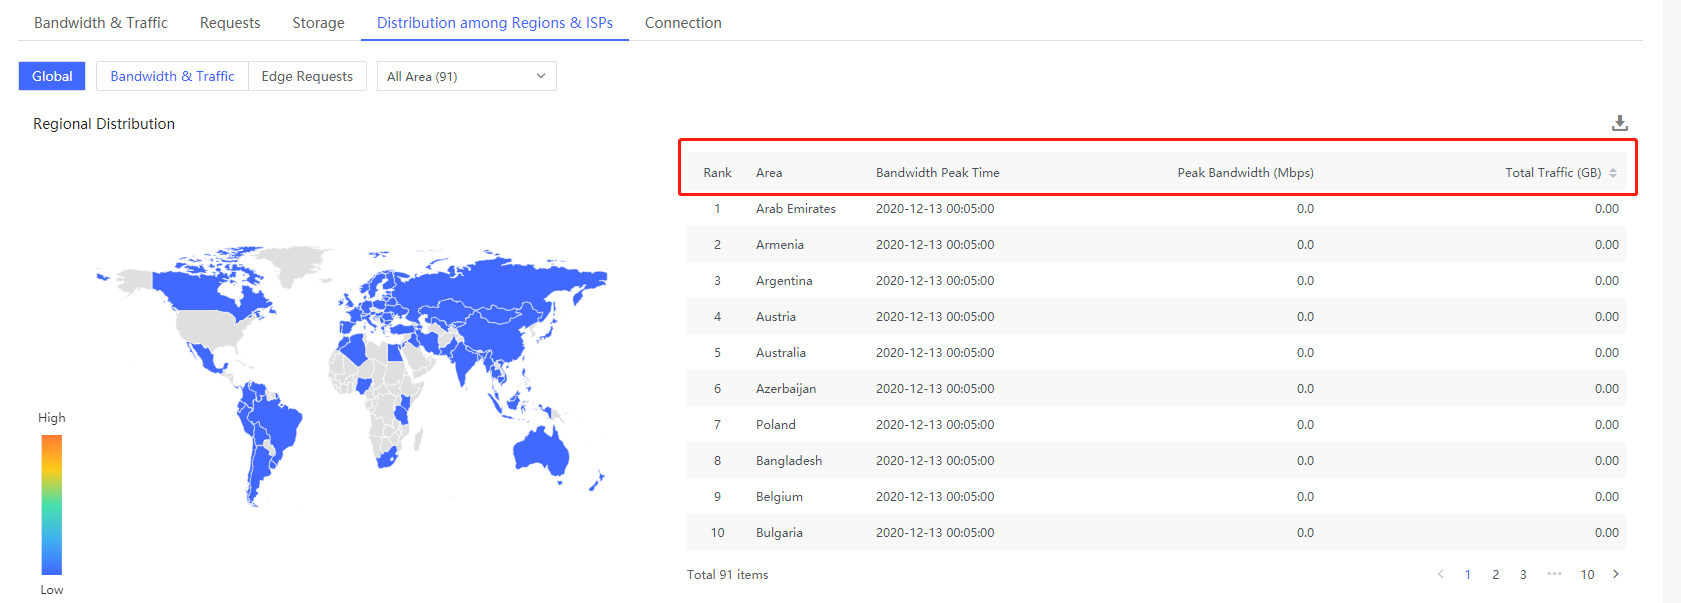1681x603 pixels.
Task: Select the Argentina row
Action: 1157,281
